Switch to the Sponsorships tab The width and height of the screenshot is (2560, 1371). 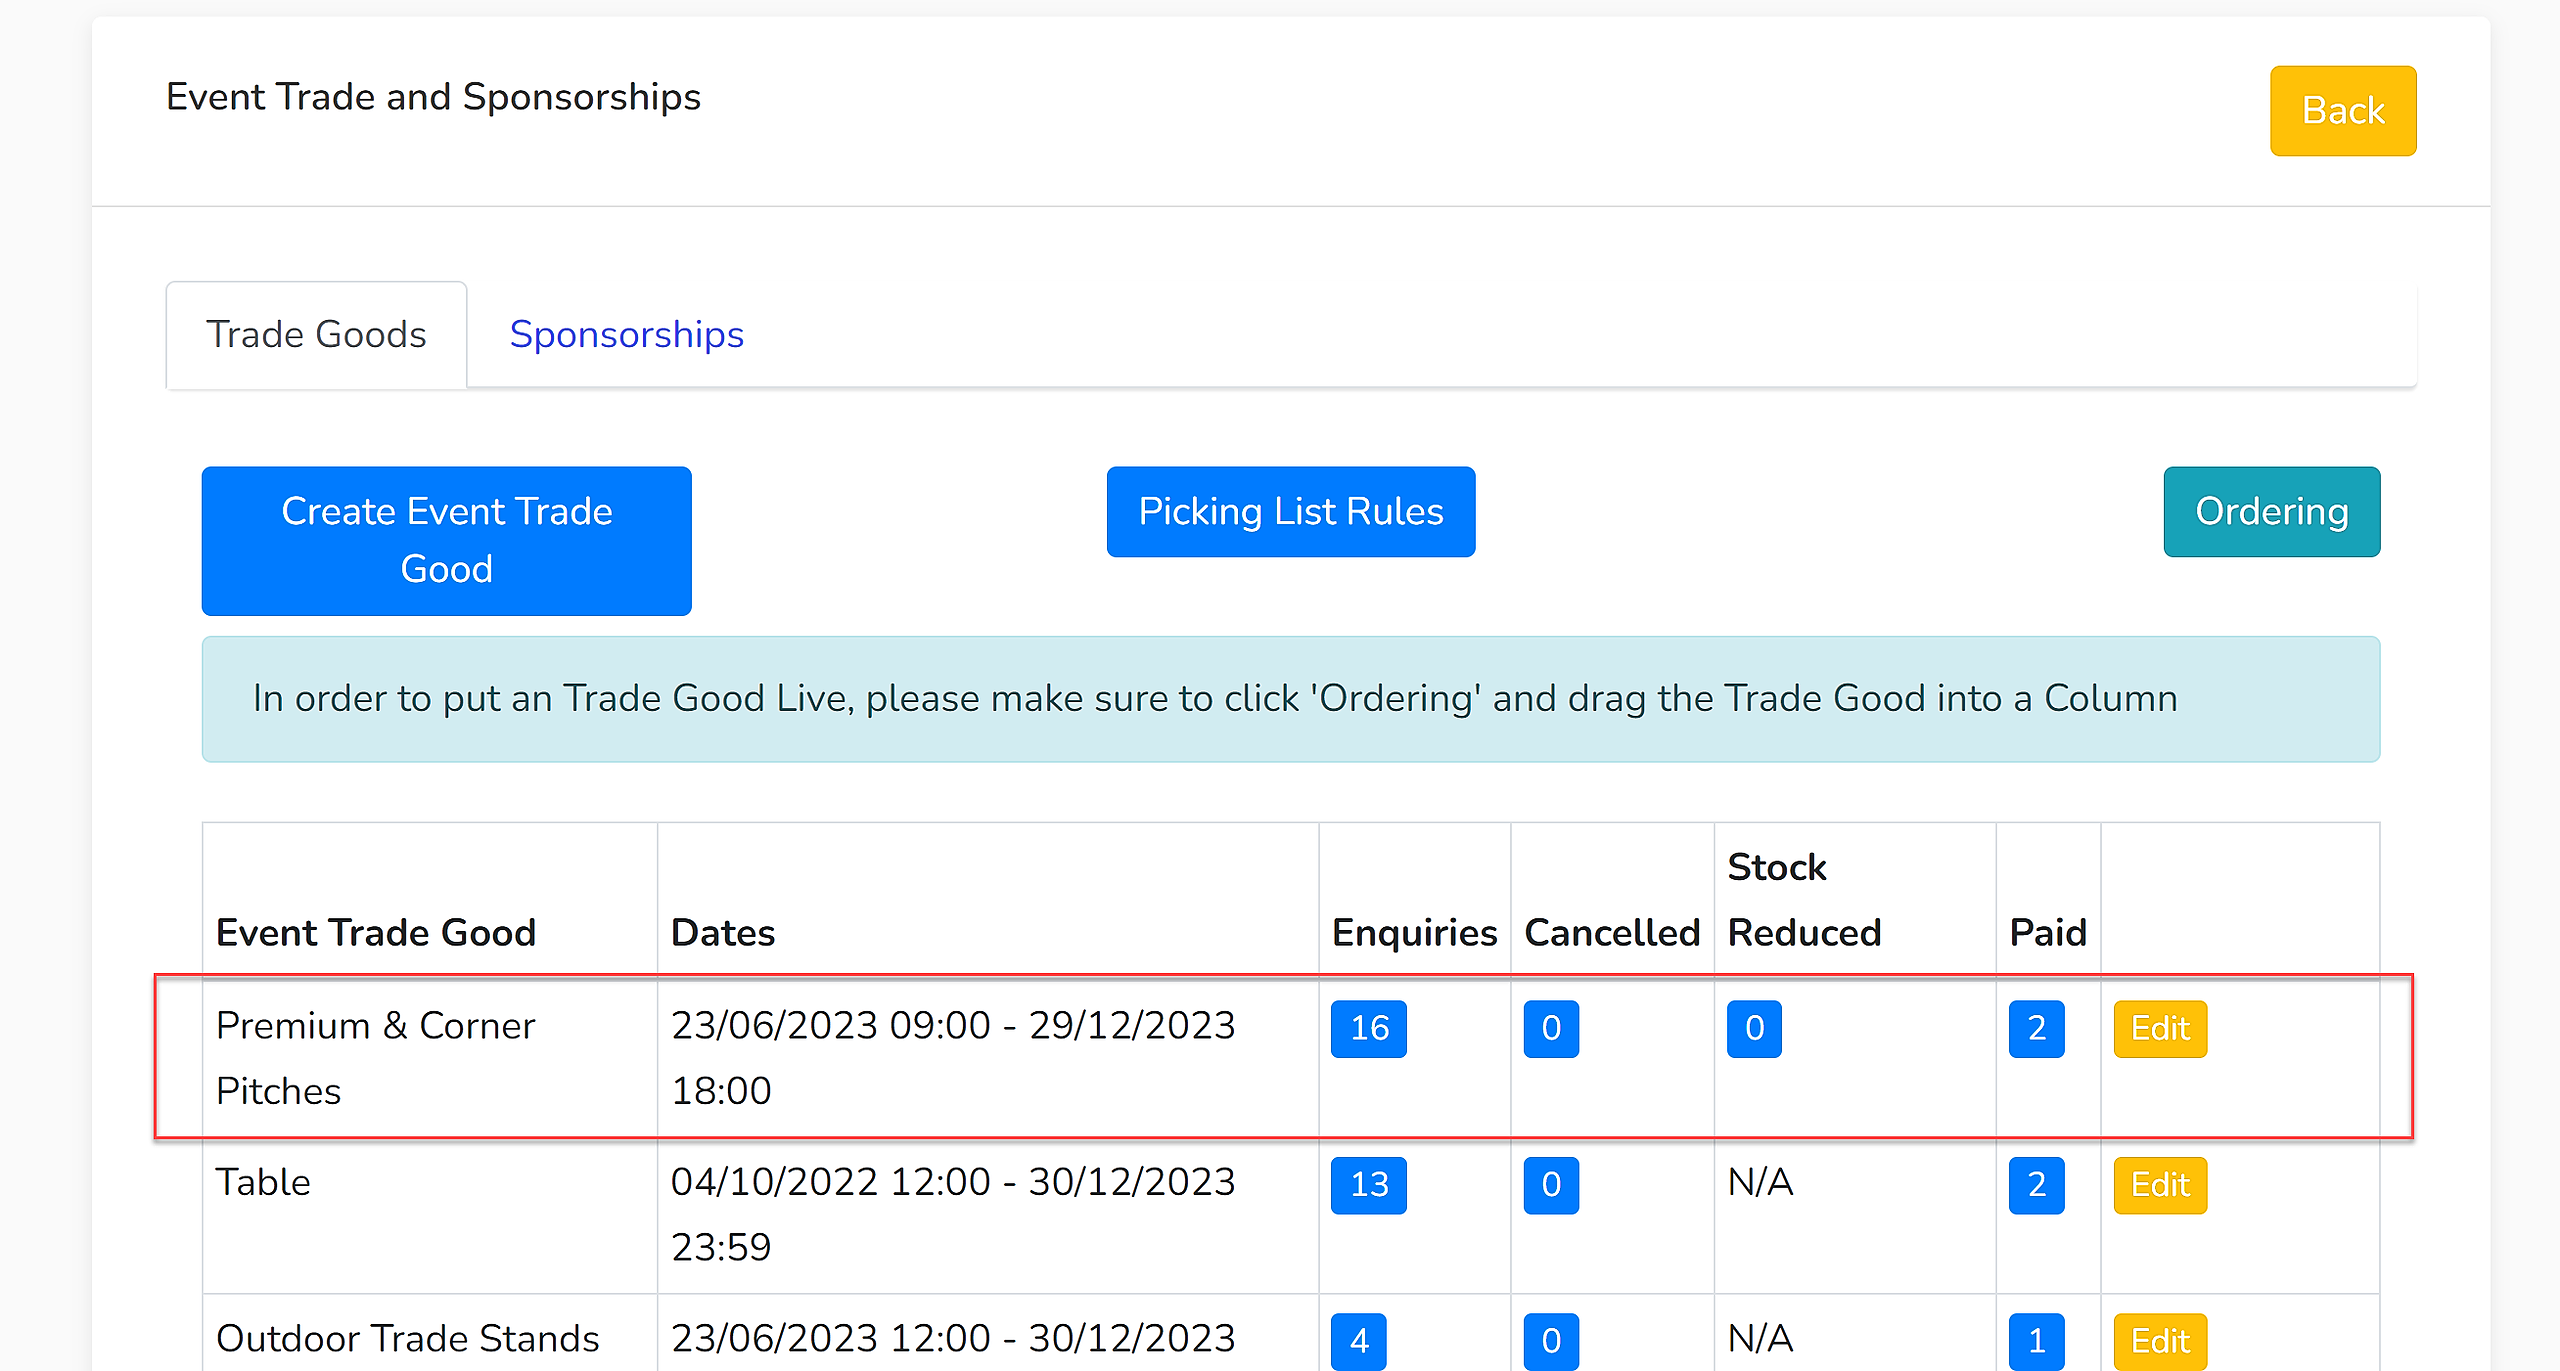click(x=626, y=335)
